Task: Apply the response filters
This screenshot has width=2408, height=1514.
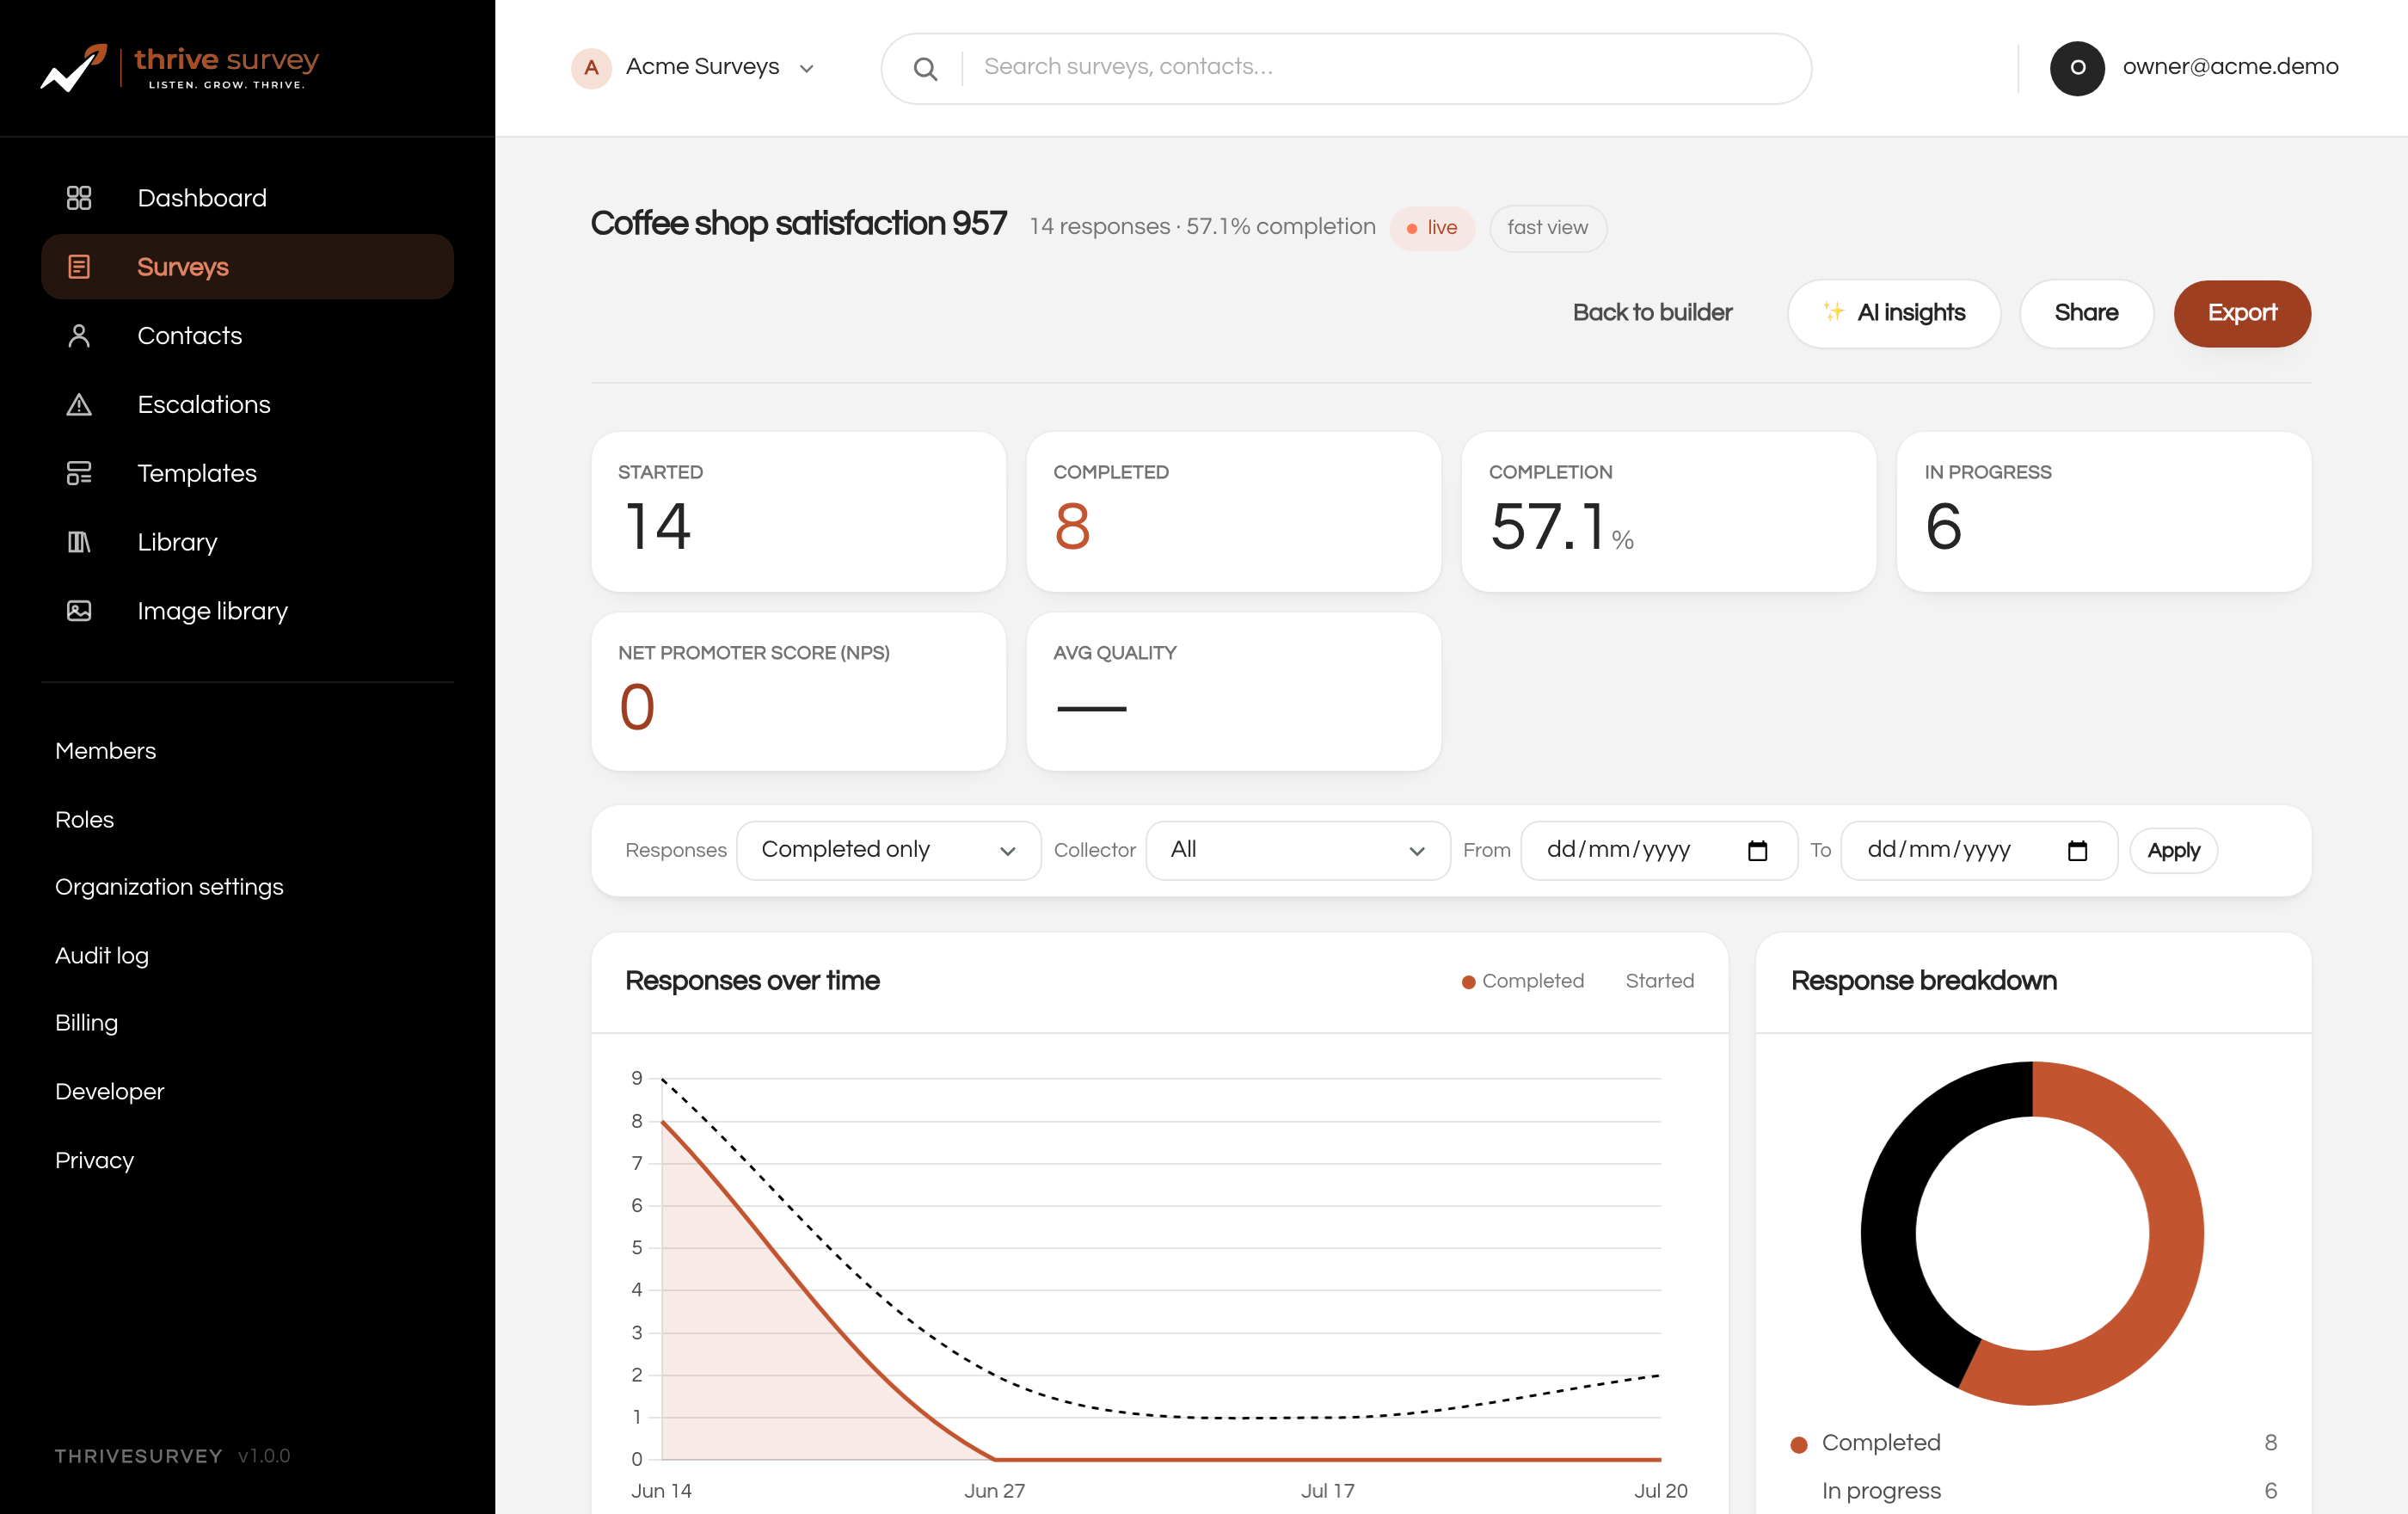Action: coord(2173,851)
